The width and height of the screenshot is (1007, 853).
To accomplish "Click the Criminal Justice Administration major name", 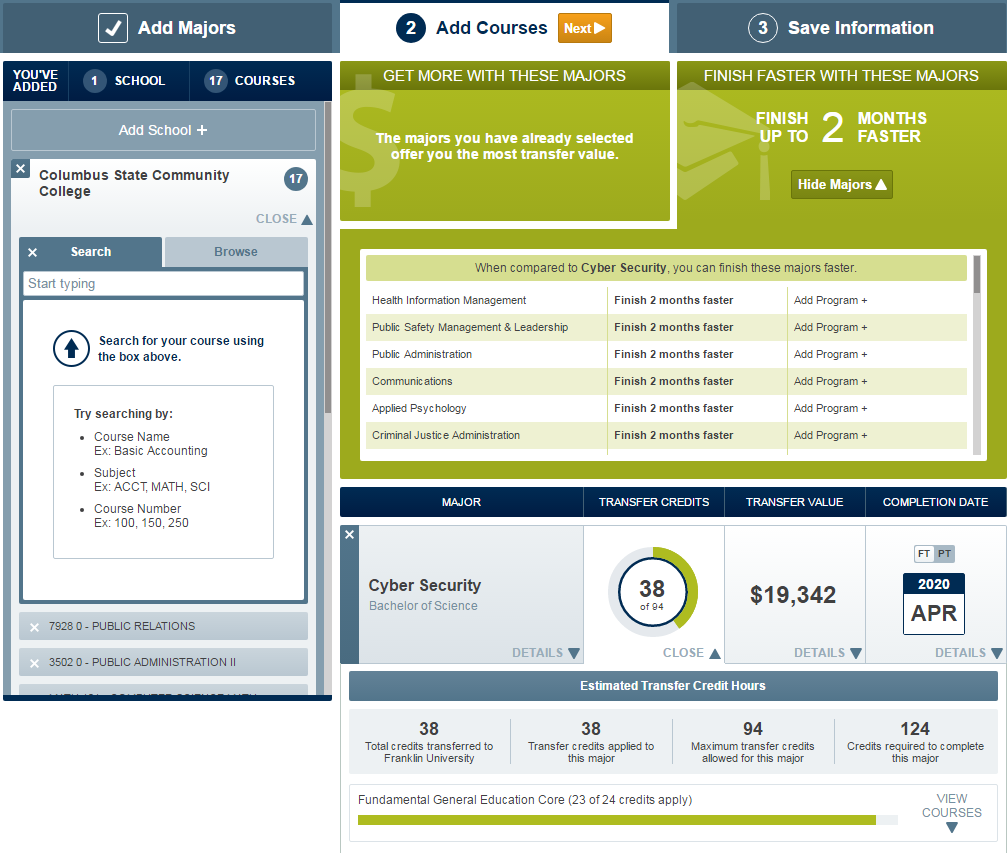I will pos(446,435).
